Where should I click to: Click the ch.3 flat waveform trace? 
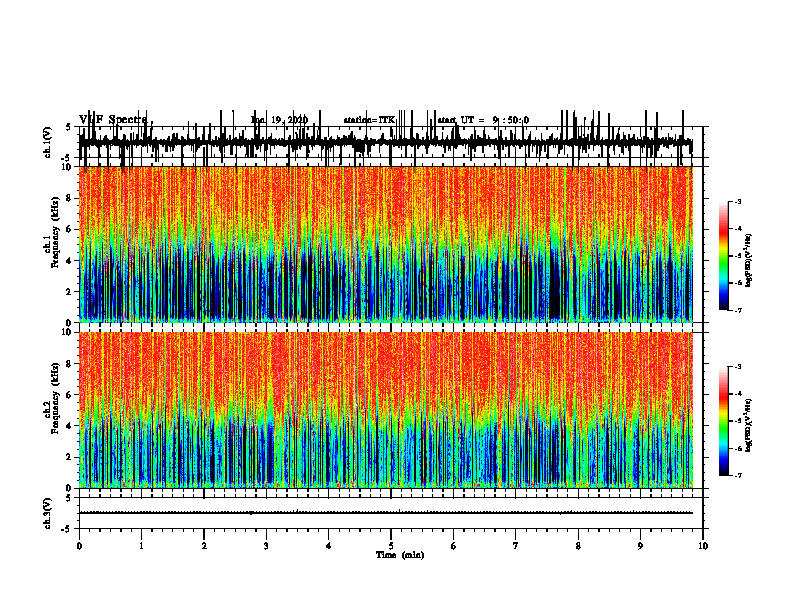(386, 513)
